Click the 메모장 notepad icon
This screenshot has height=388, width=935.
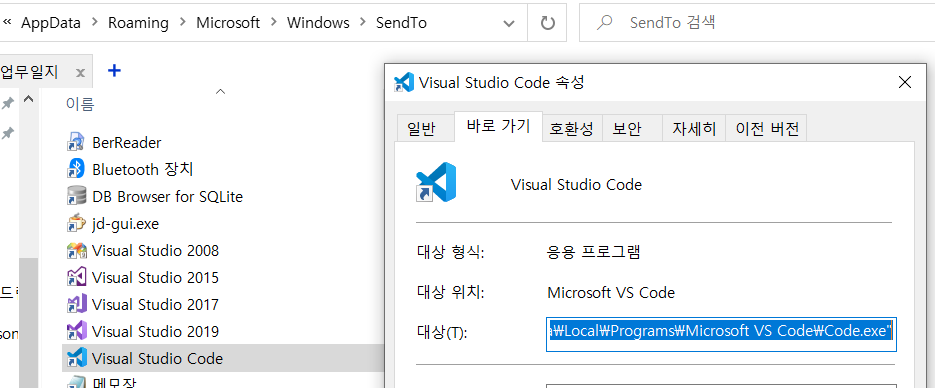[x=76, y=382]
